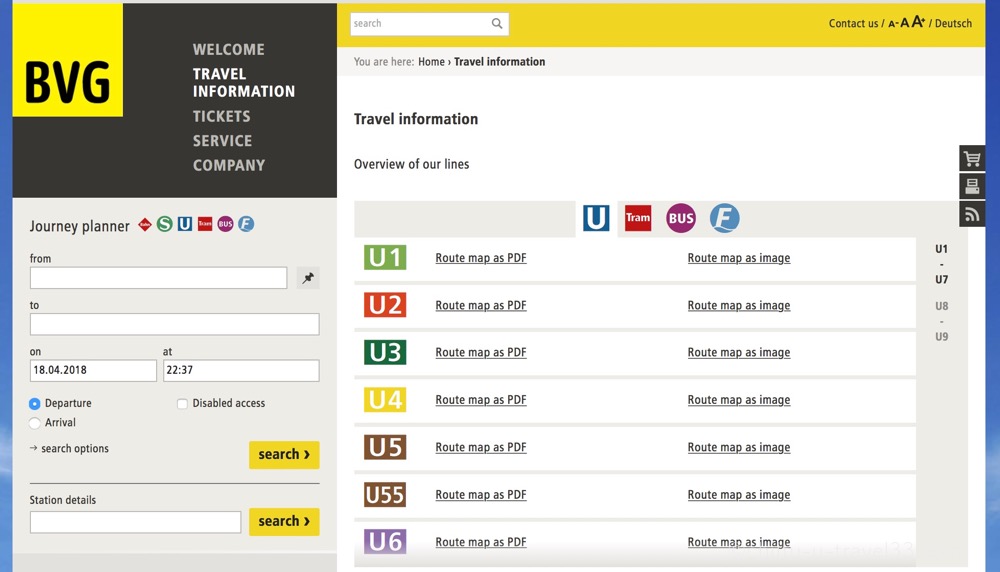Select the Arrival radio button
Image resolution: width=1000 pixels, height=572 pixels.
(x=34, y=423)
